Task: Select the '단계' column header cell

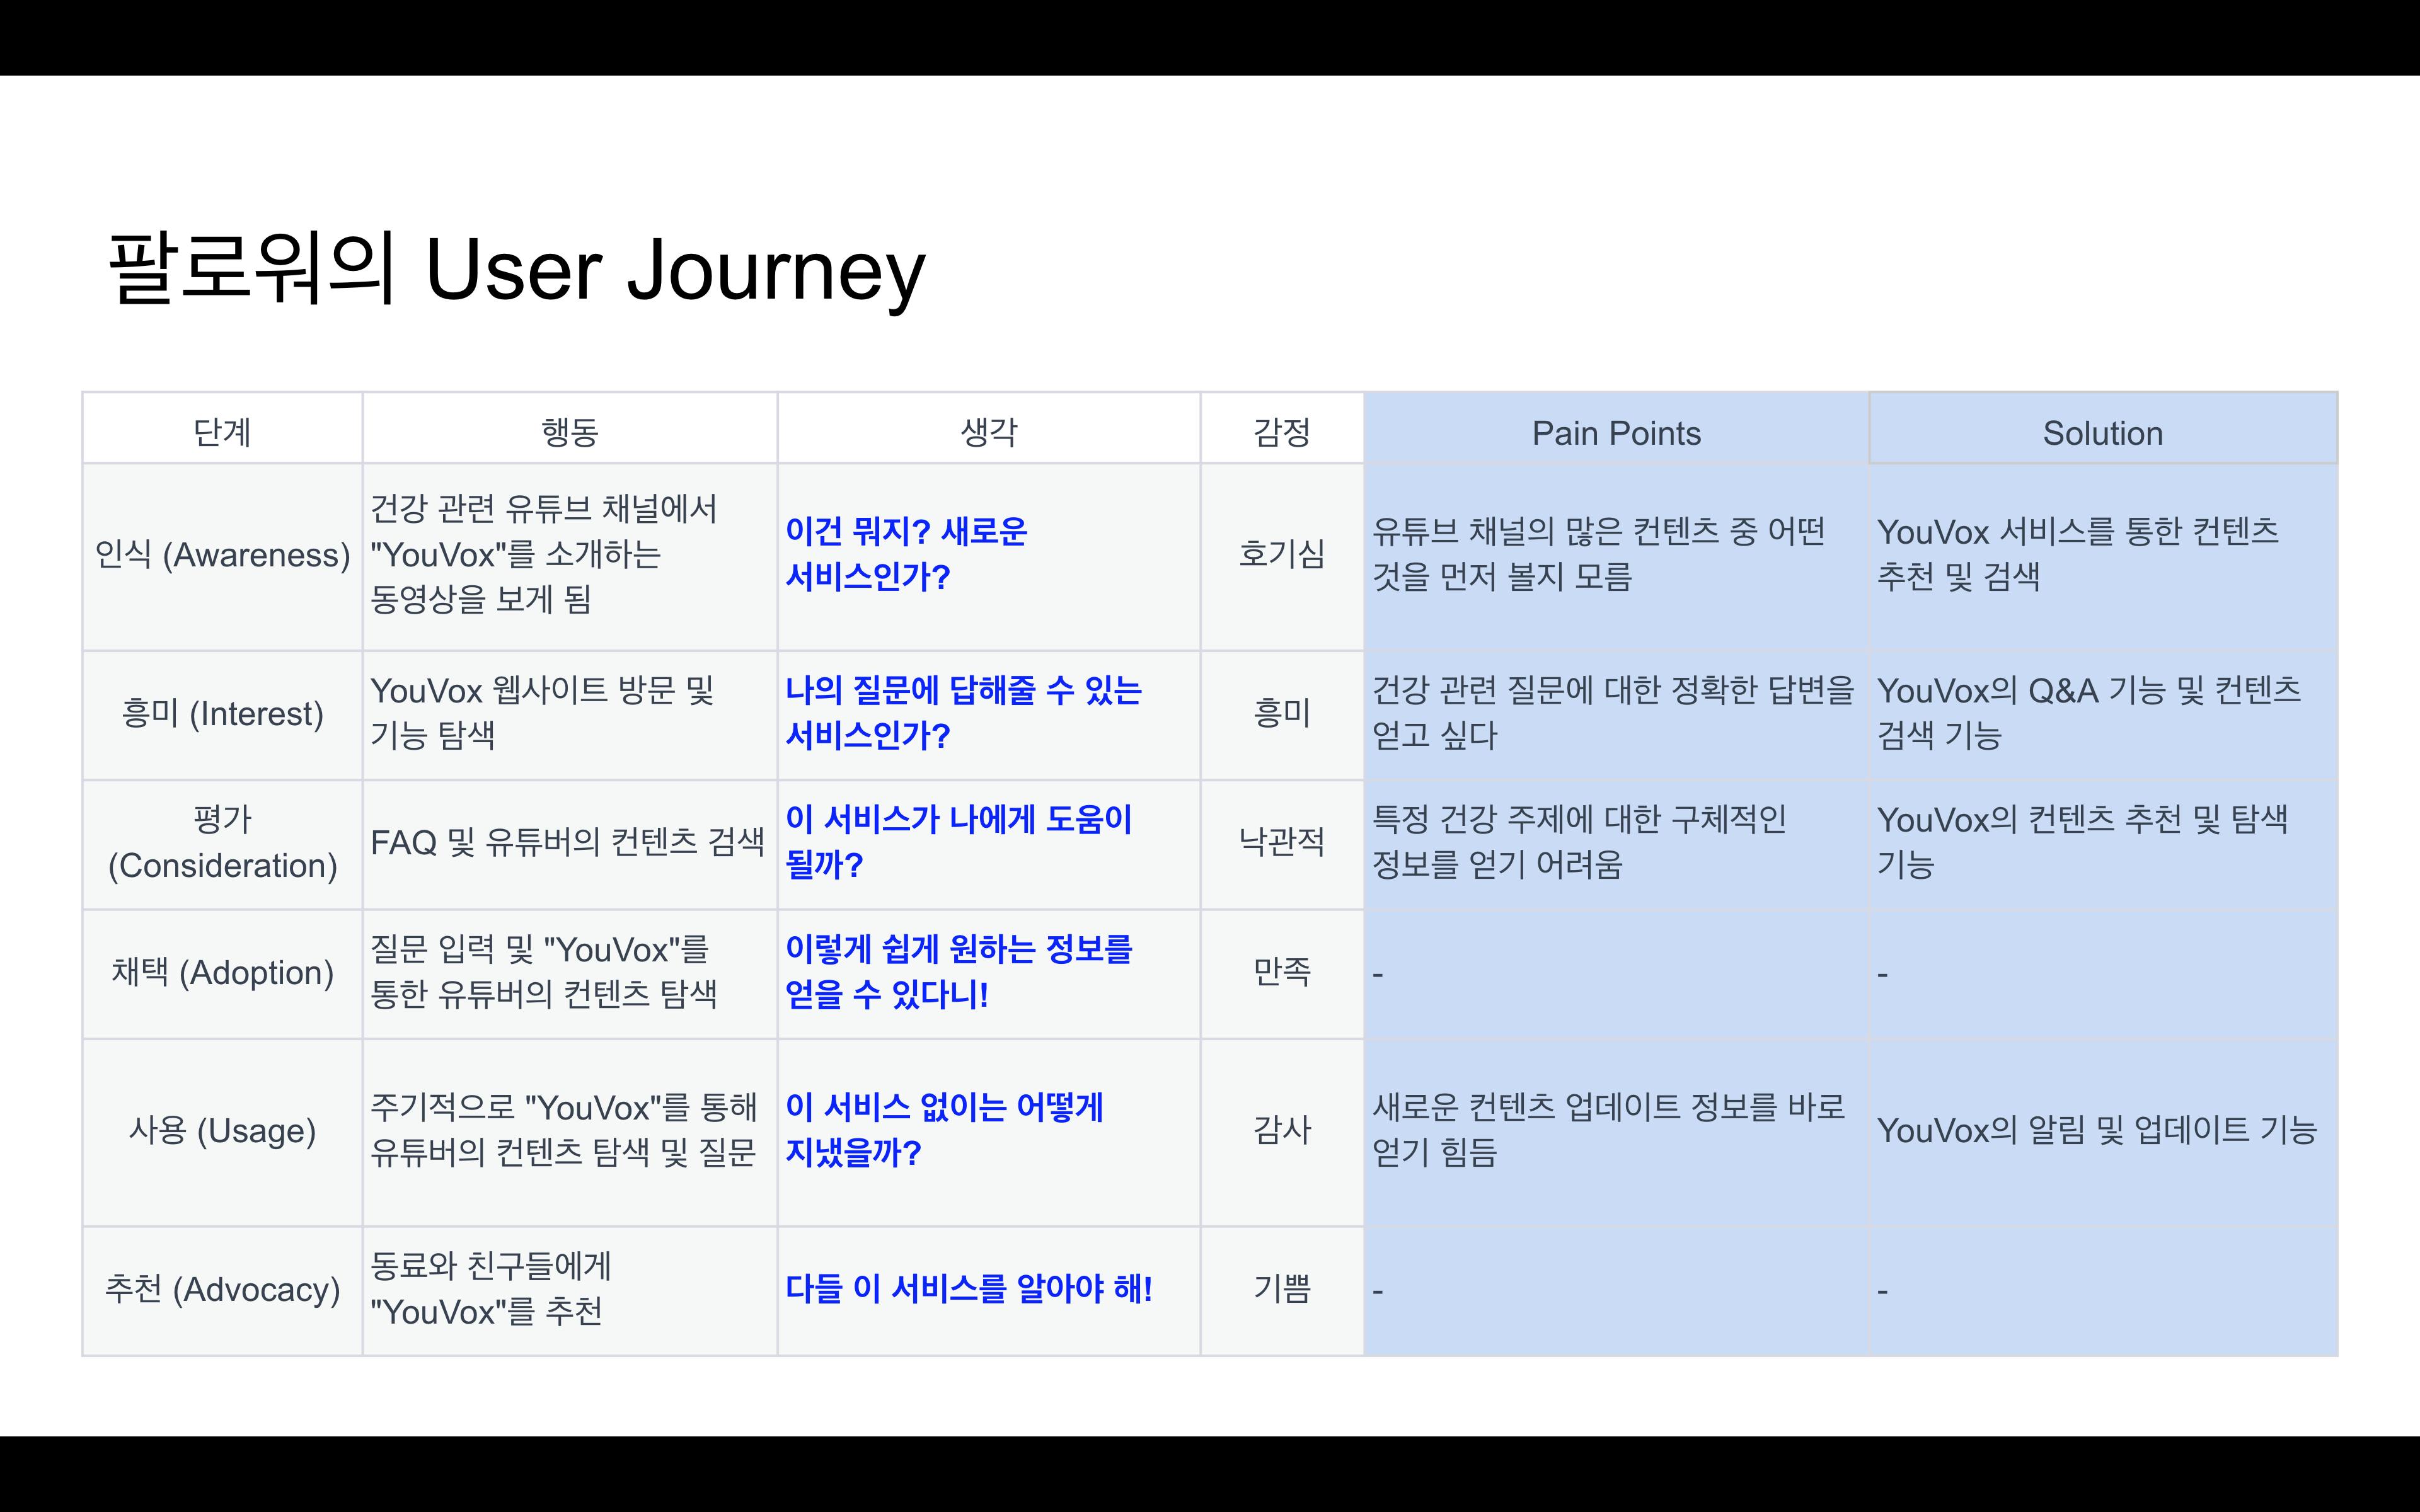Action: click(222, 429)
